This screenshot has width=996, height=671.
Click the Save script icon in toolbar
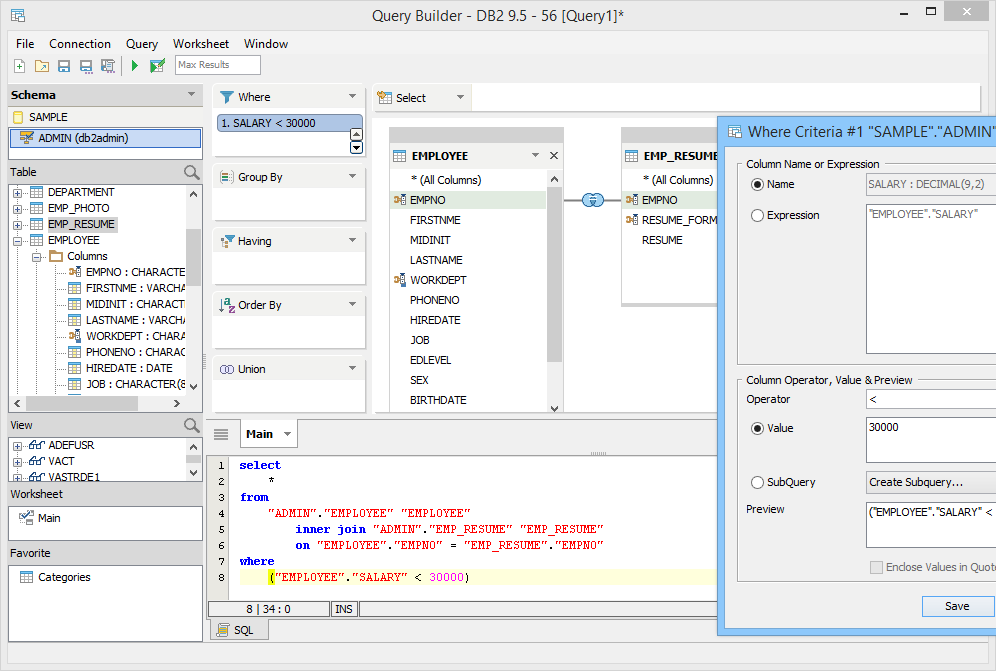click(108, 65)
